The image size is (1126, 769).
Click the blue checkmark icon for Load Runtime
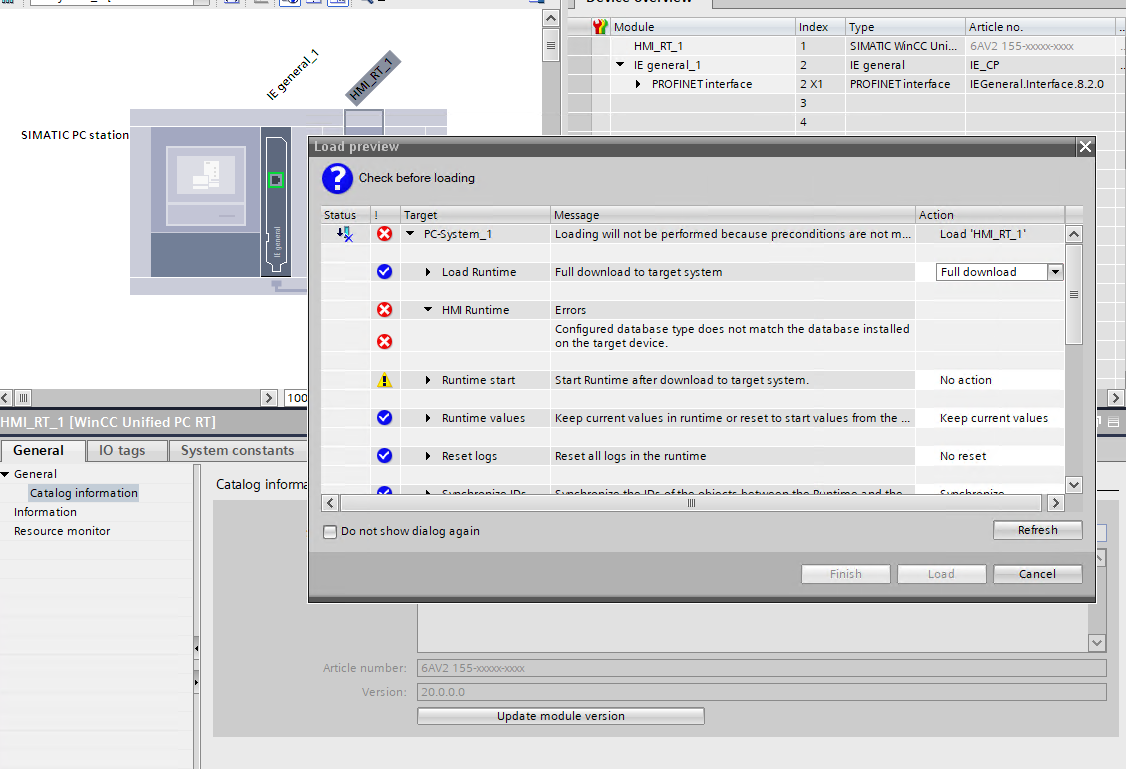pos(384,272)
